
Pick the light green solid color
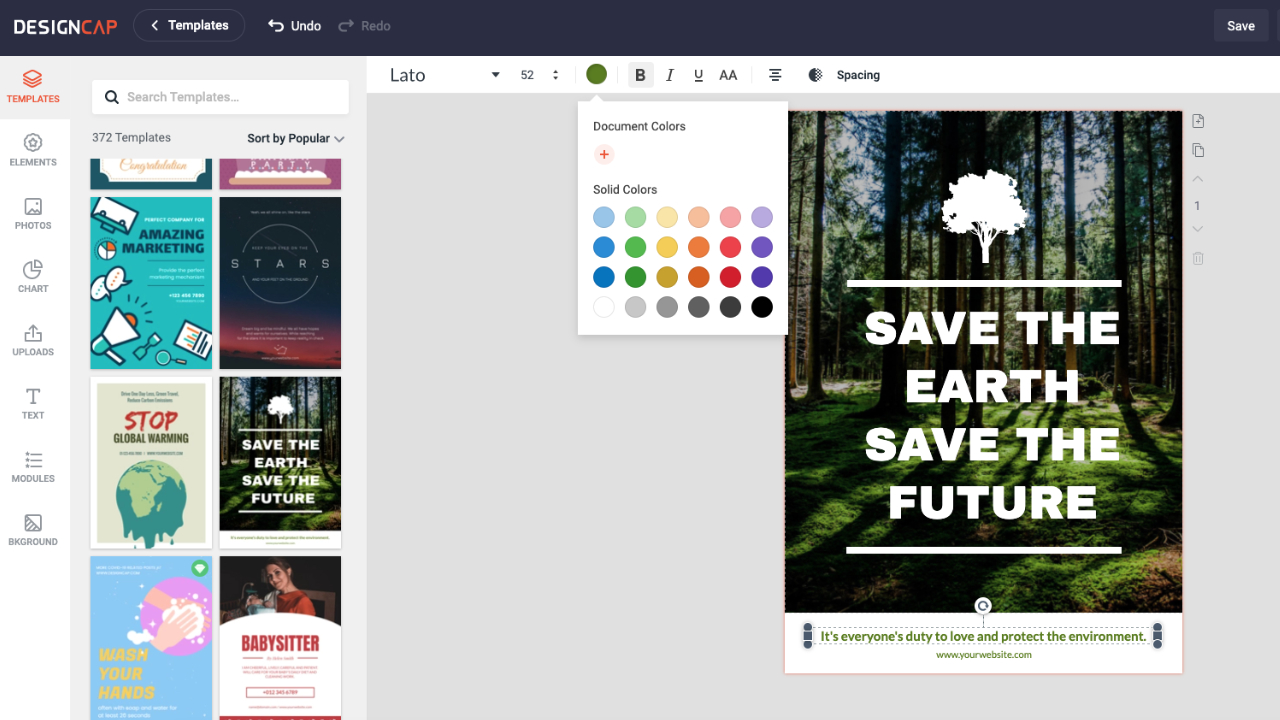click(636, 217)
